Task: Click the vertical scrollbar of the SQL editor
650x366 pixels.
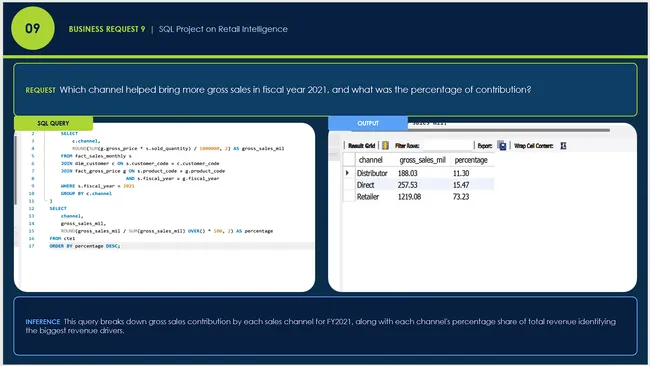Action: coord(16,170)
